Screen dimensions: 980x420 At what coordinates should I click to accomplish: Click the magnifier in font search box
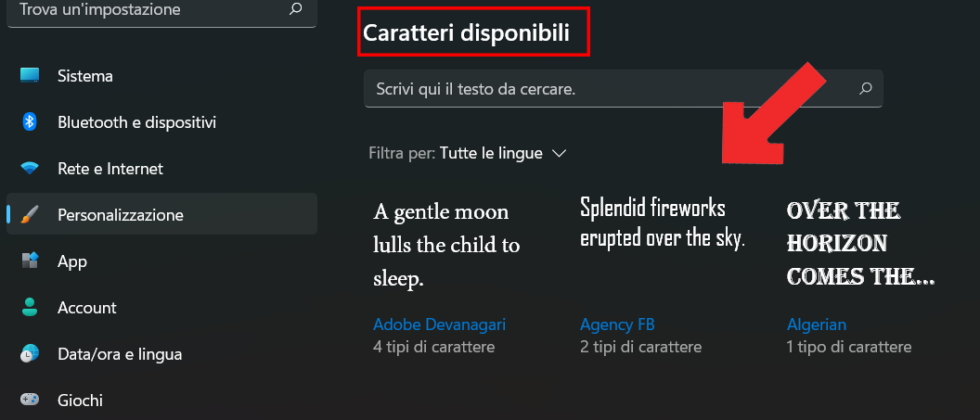[x=866, y=89]
